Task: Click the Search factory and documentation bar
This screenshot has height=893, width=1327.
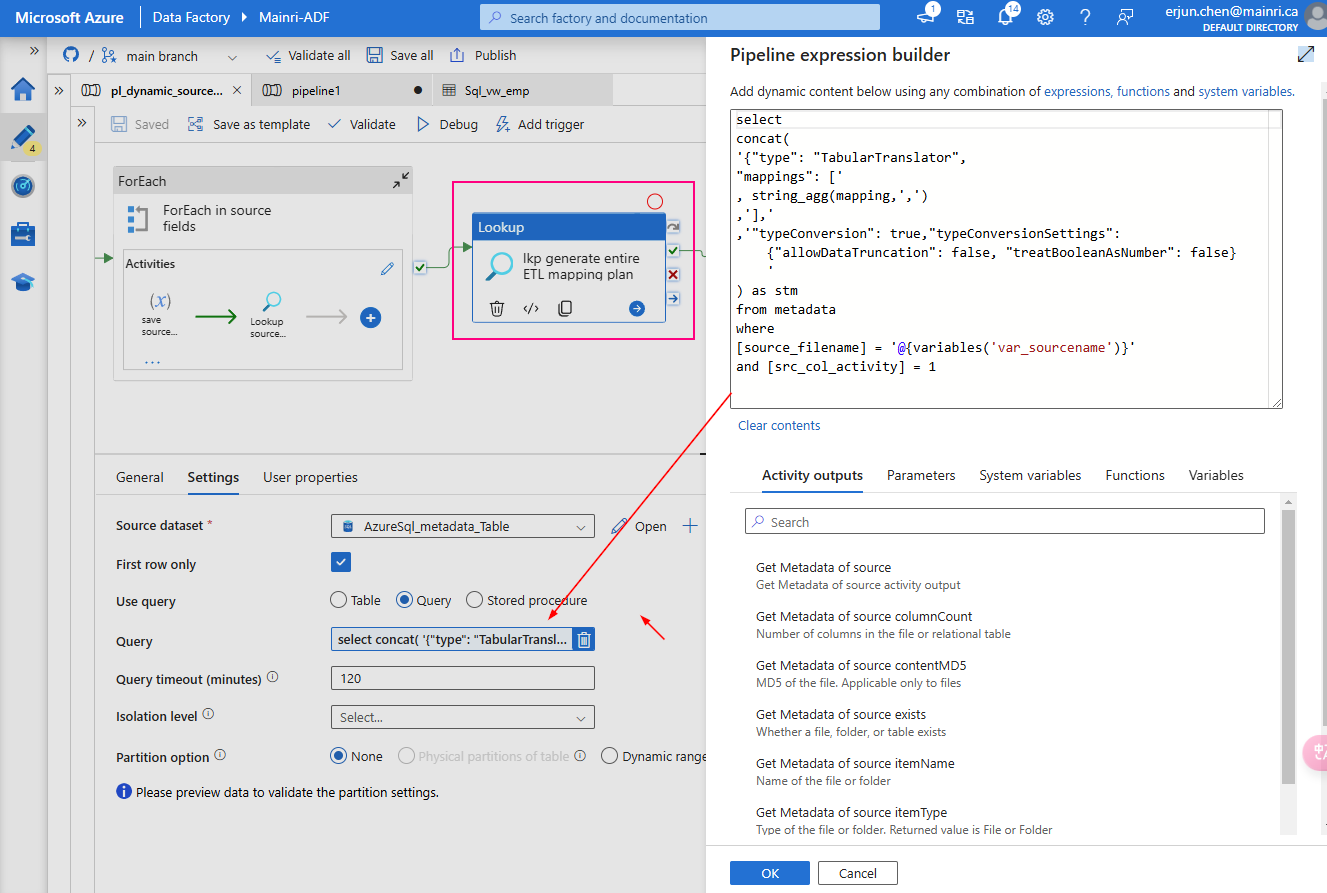Action: (679, 17)
